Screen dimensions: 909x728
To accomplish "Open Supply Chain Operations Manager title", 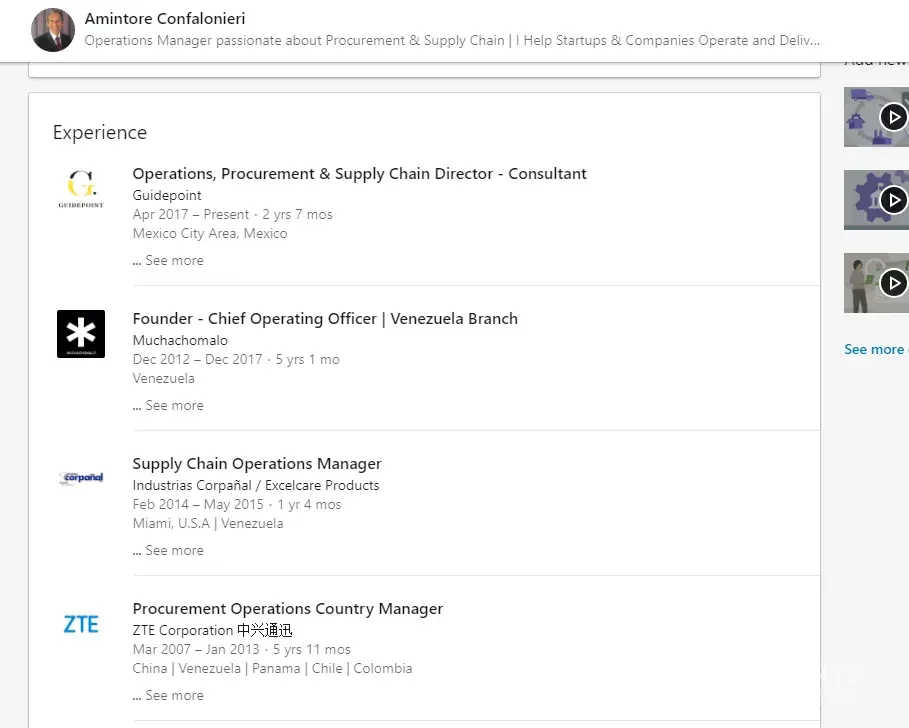I will tap(257, 464).
